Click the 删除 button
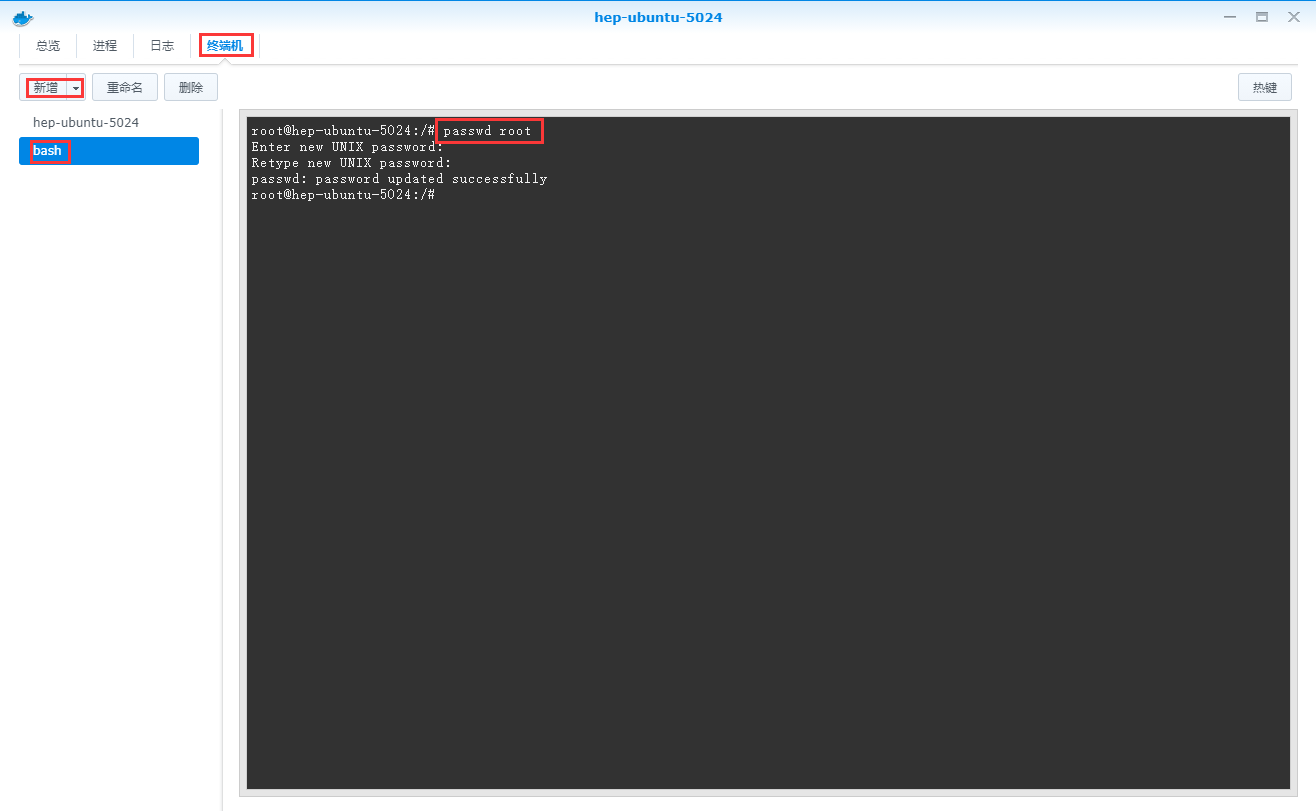The height and width of the screenshot is (811, 1316). [x=191, y=88]
